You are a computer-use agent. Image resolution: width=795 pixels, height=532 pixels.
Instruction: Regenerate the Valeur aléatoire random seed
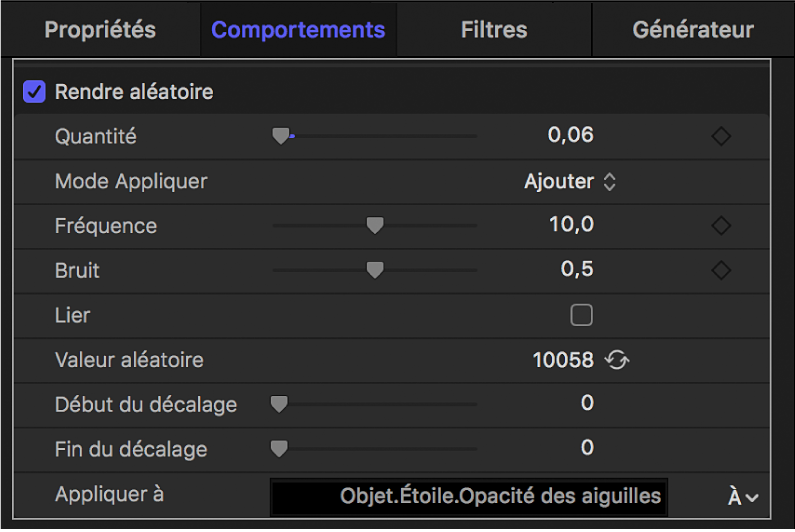click(617, 360)
